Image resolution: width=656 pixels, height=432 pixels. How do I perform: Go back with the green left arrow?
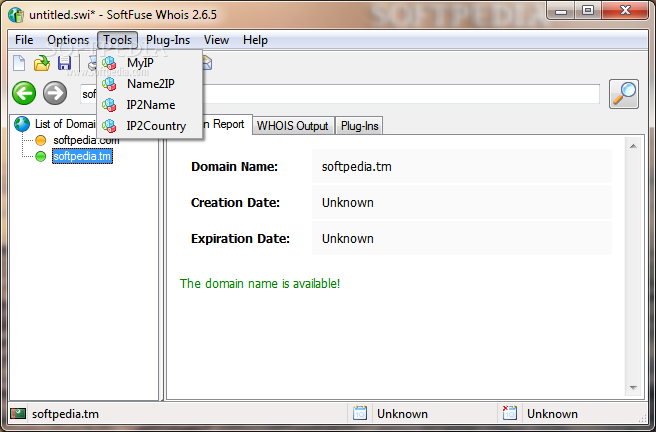24,93
